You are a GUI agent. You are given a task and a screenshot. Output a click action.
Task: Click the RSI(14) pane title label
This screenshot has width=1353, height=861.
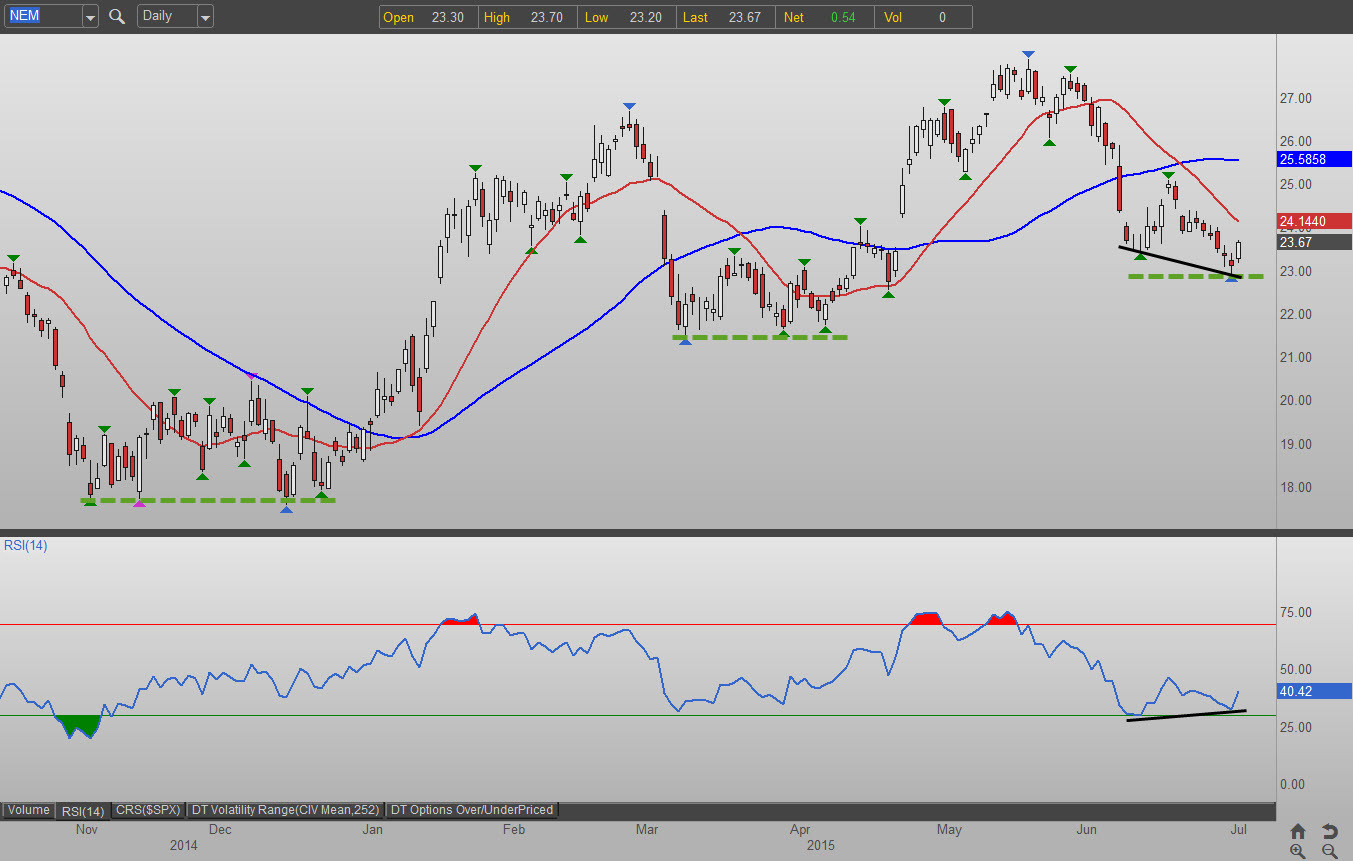(x=25, y=545)
